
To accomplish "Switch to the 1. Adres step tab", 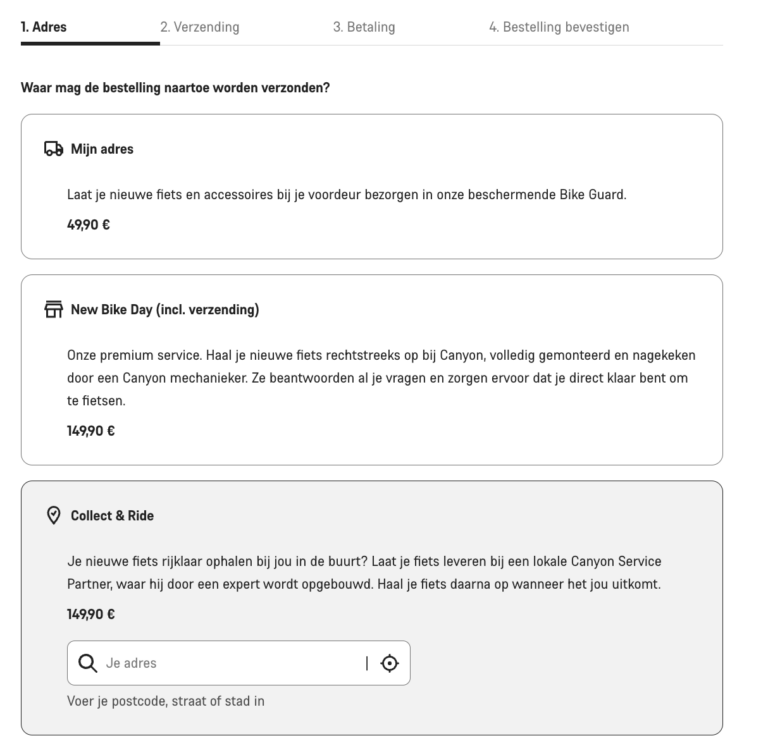I will coord(44,27).
